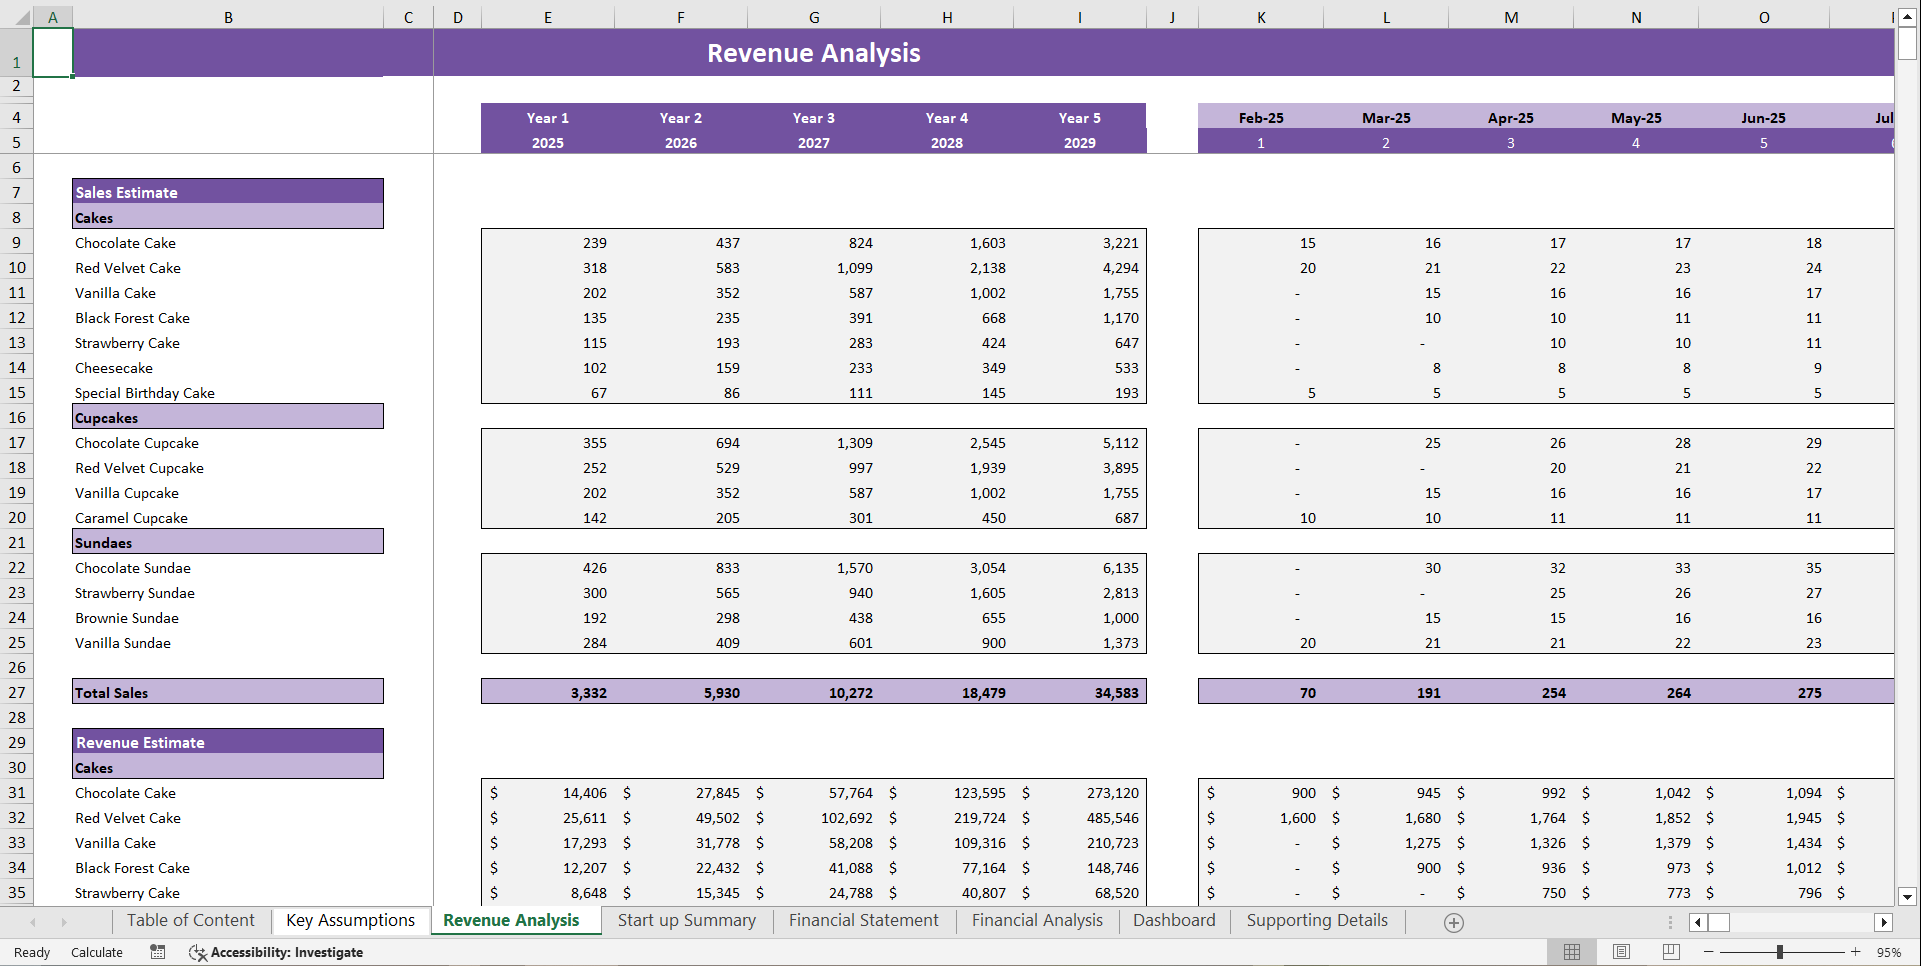Viewport: 1921px width, 966px height.
Task: Click the right sheet navigation arrow
Action: [x=65, y=922]
